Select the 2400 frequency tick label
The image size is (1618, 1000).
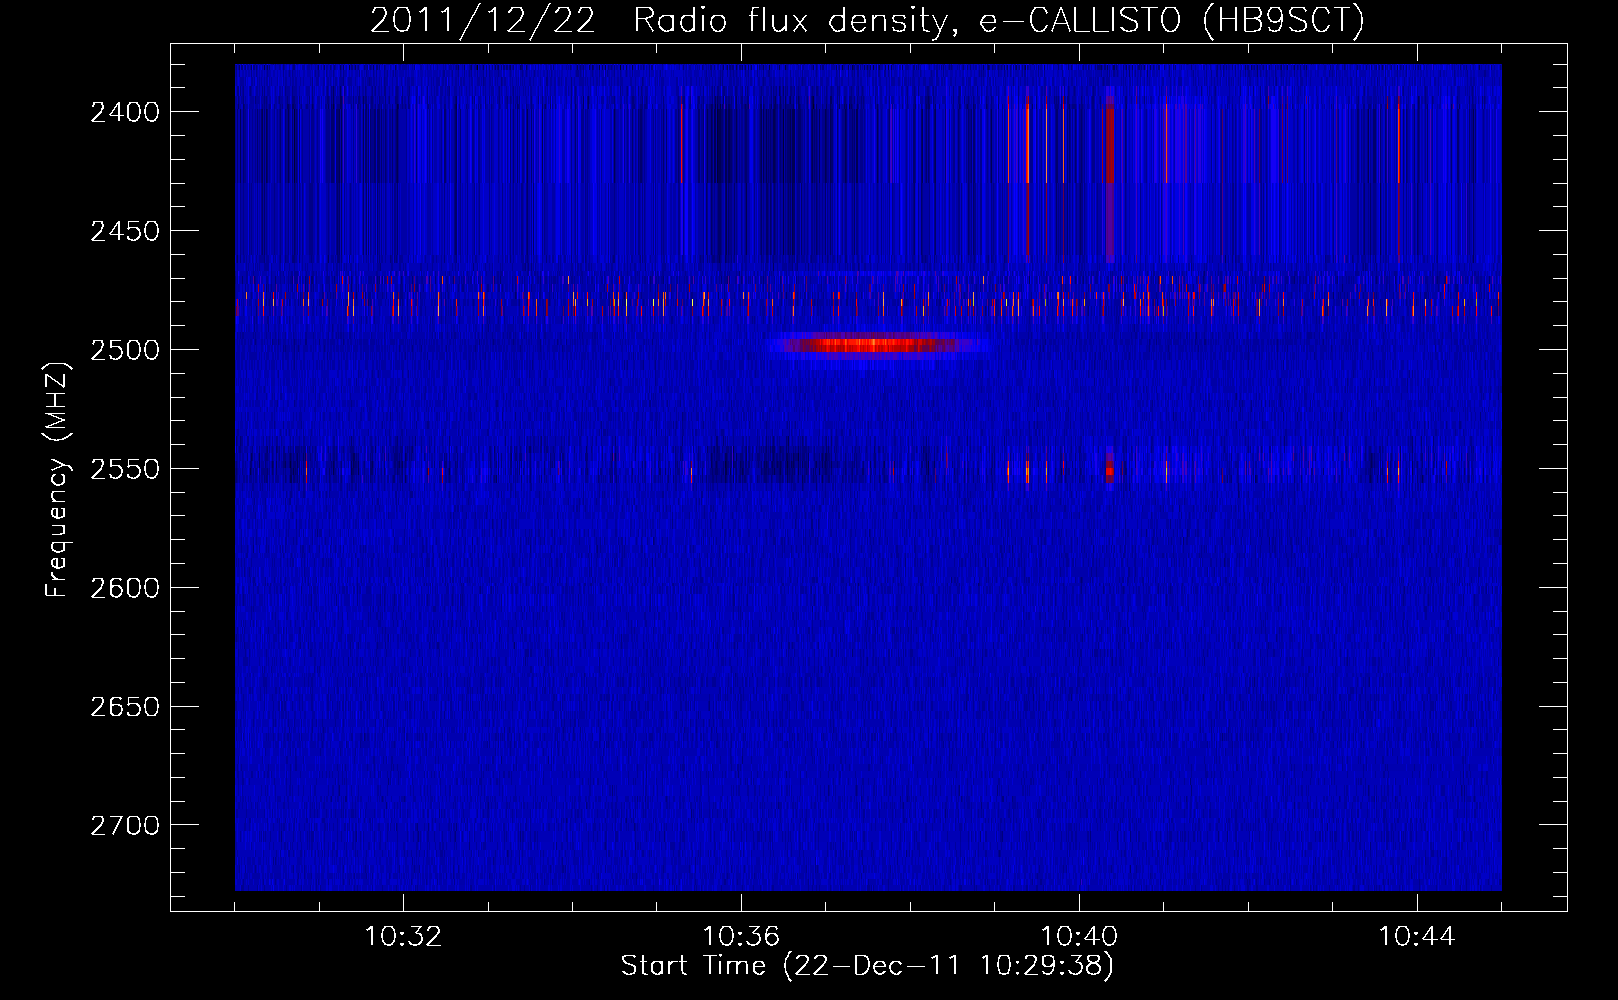[125, 112]
